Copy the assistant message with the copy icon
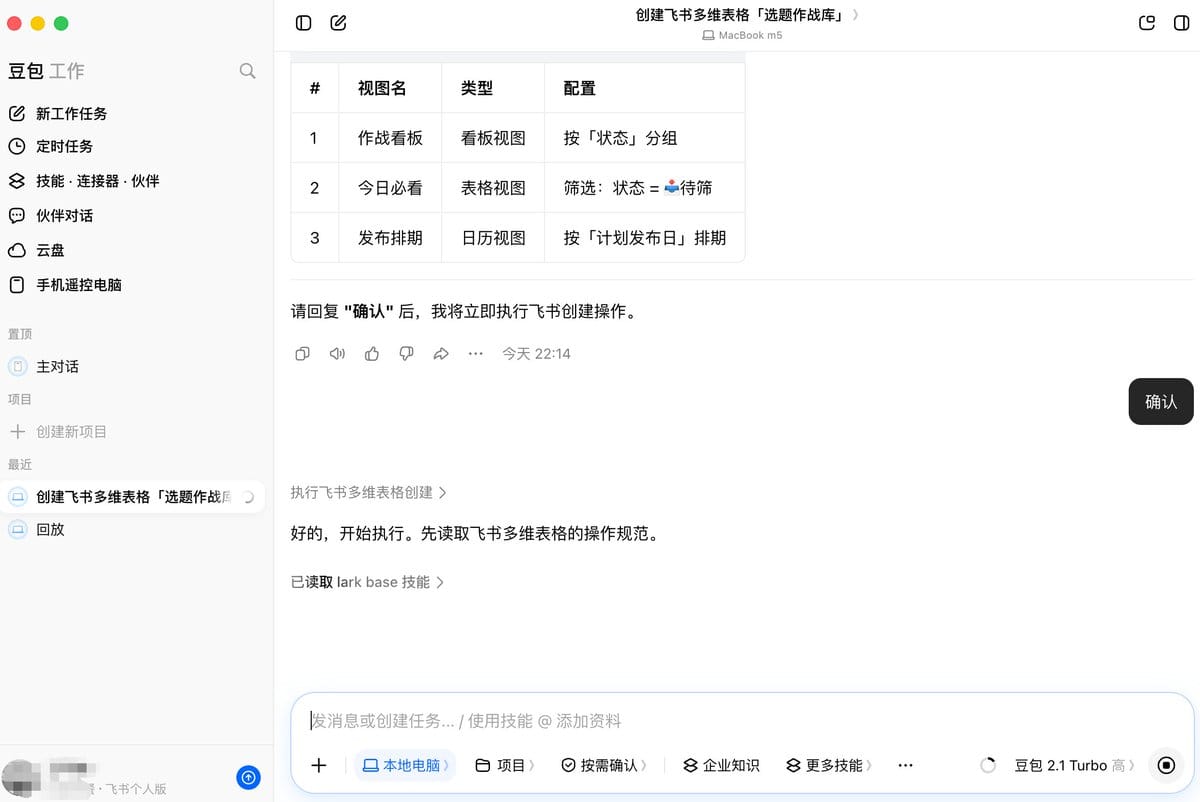1200x802 pixels. (x=303, y=354)
